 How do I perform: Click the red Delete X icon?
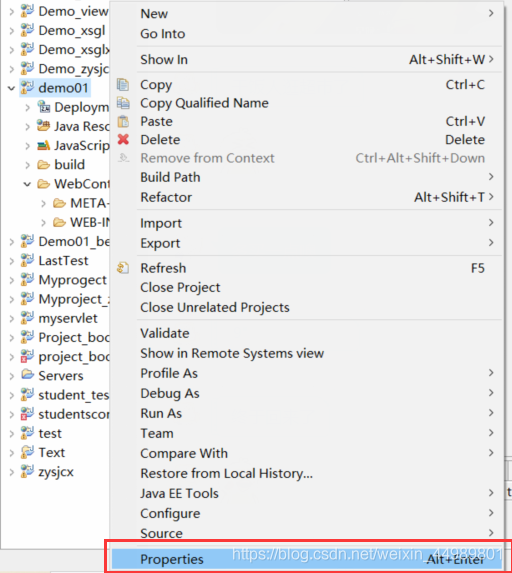pos(123,139)
